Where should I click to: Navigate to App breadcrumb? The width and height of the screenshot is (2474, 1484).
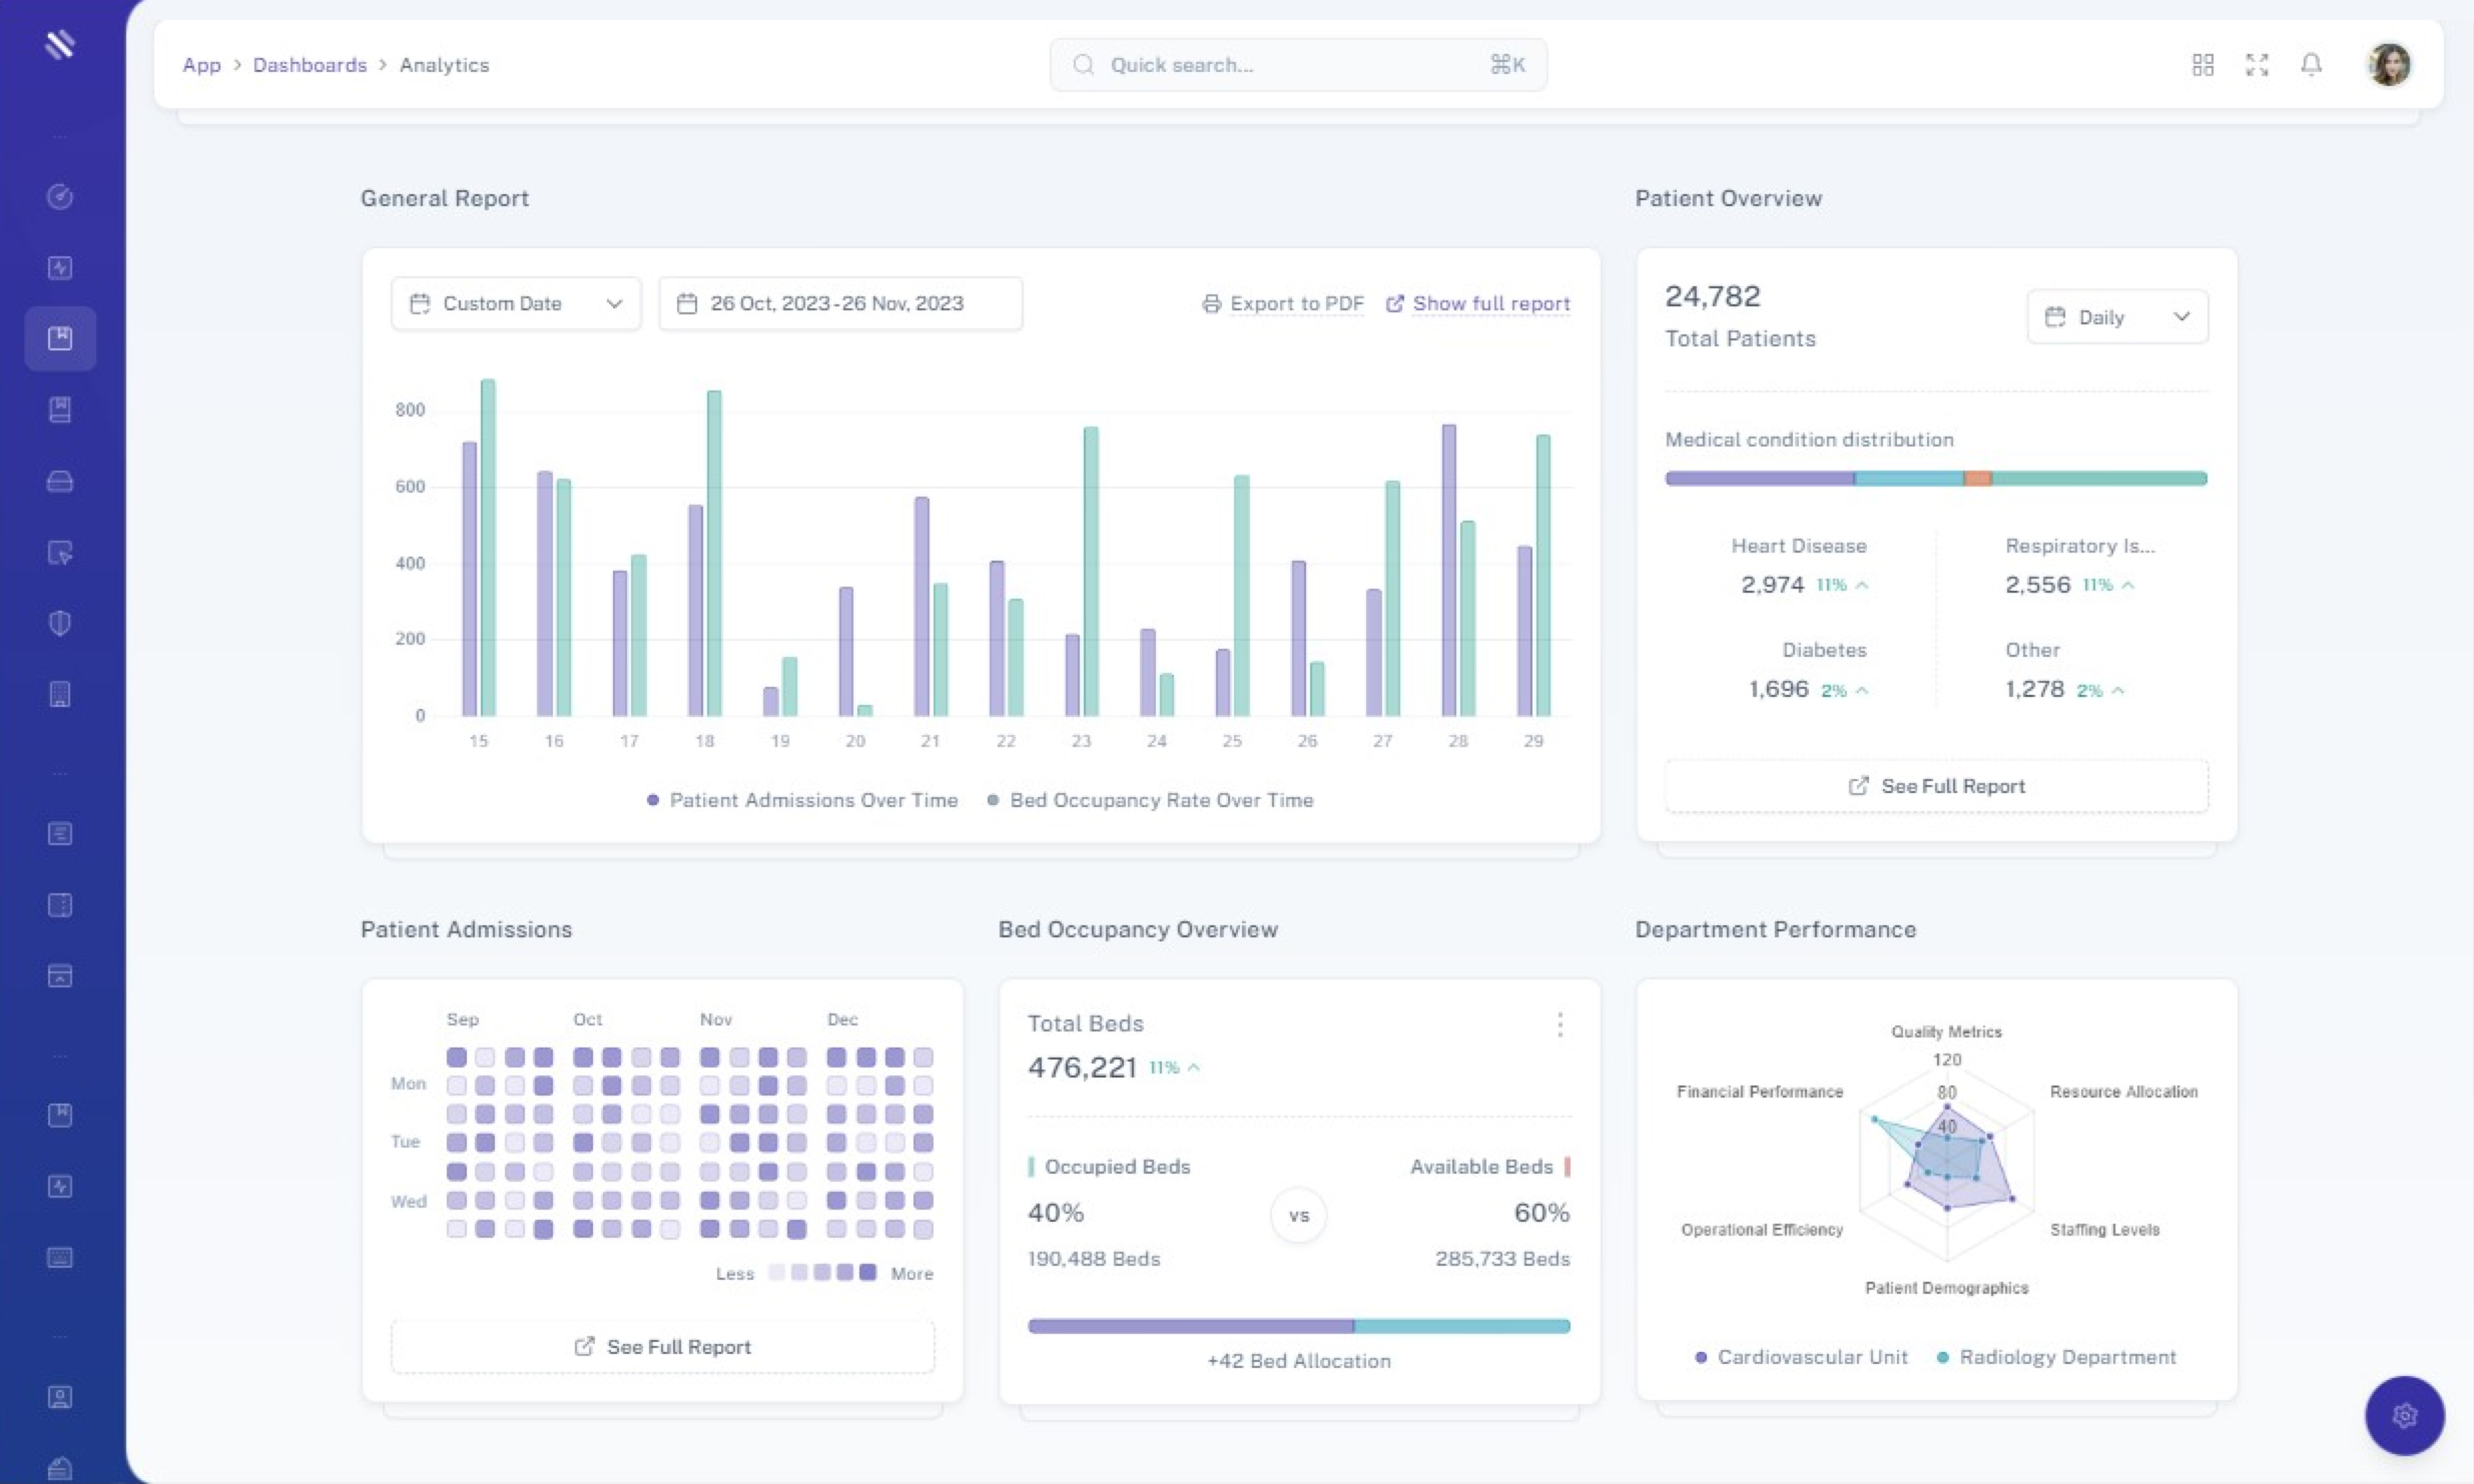tap(201, 65)
